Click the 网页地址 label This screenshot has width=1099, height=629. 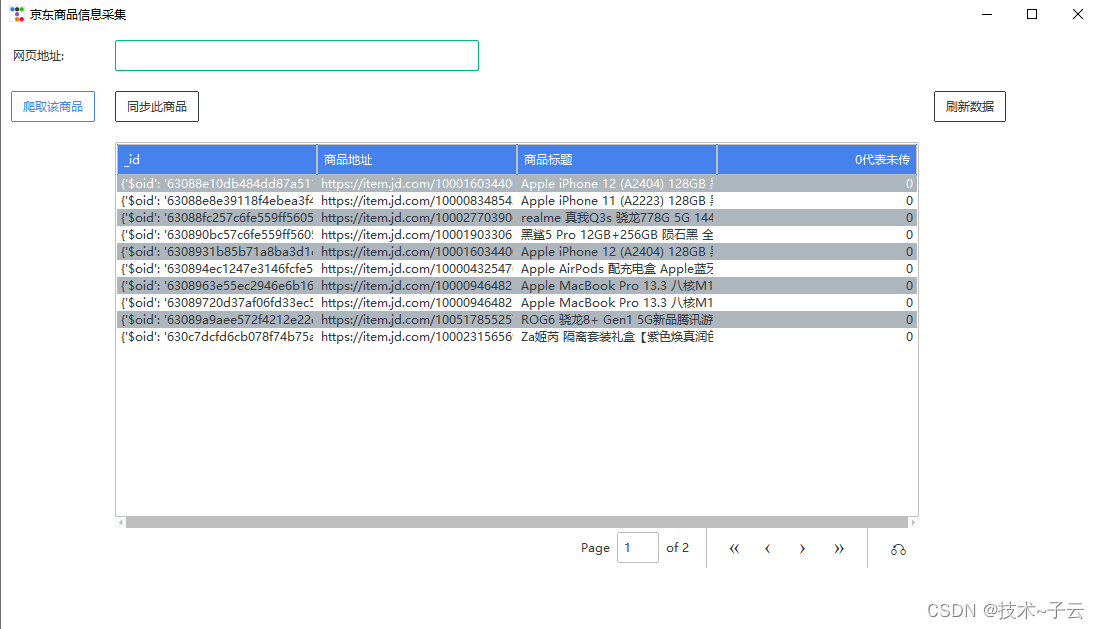[x=39, y=56]
